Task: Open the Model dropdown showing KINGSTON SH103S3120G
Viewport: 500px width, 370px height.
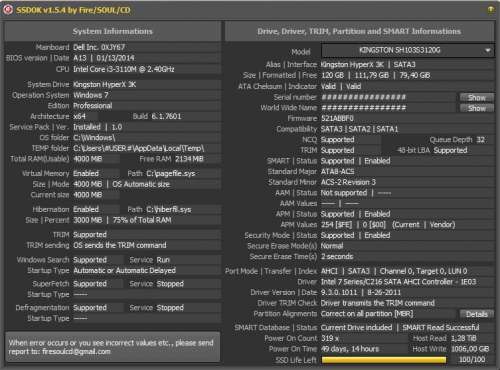Action: click(x=408, y=50)
